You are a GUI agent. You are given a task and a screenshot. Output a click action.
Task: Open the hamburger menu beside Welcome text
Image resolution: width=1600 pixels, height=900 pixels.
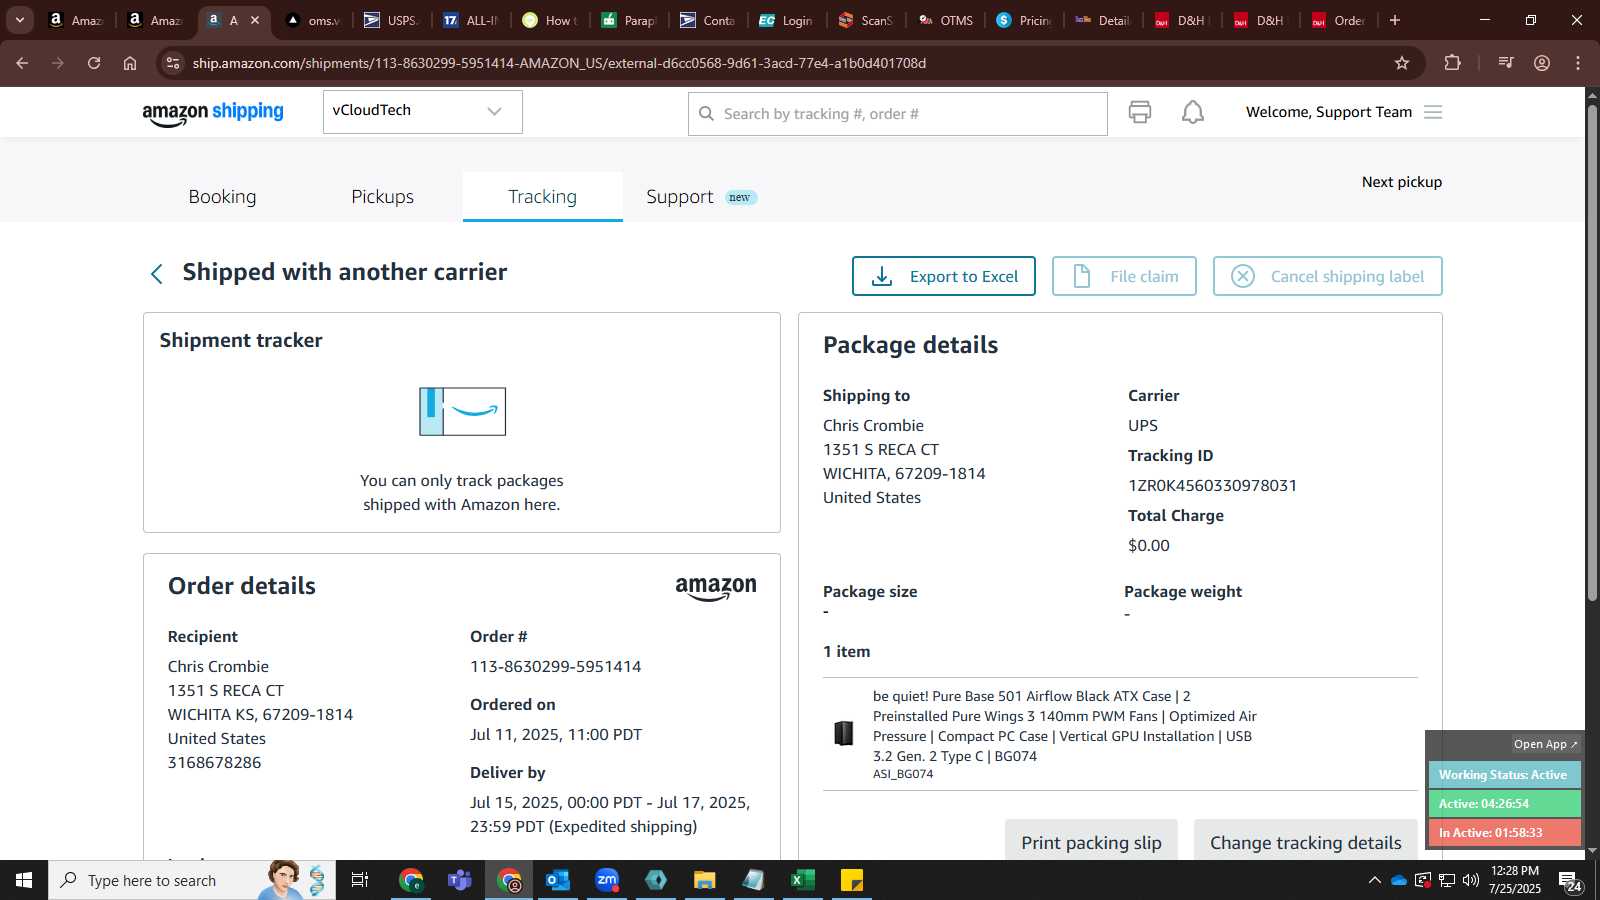pos(1433,112)
